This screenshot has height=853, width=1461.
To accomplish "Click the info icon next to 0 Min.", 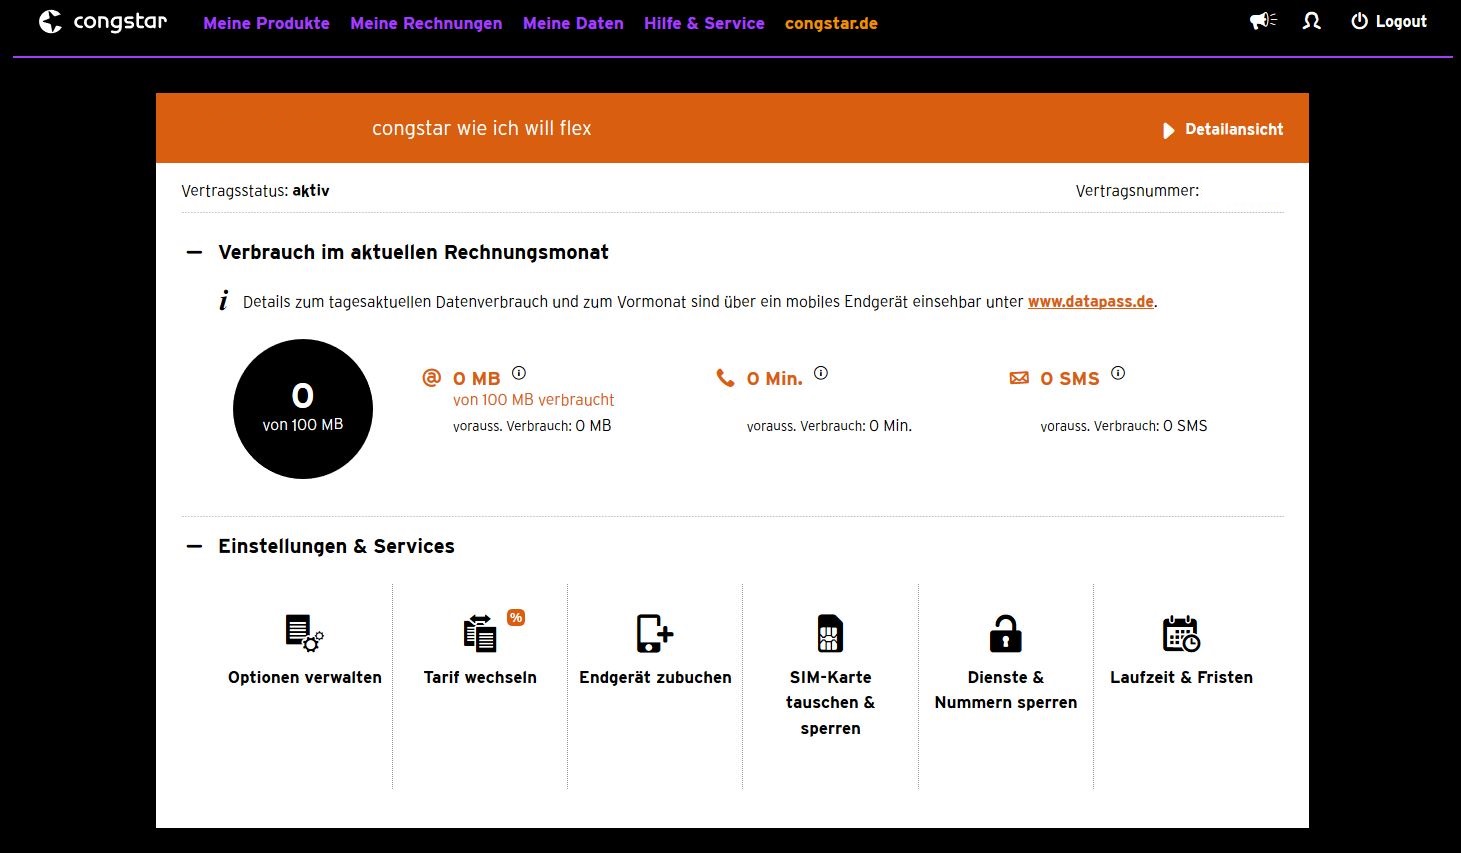I will [821, 373].
